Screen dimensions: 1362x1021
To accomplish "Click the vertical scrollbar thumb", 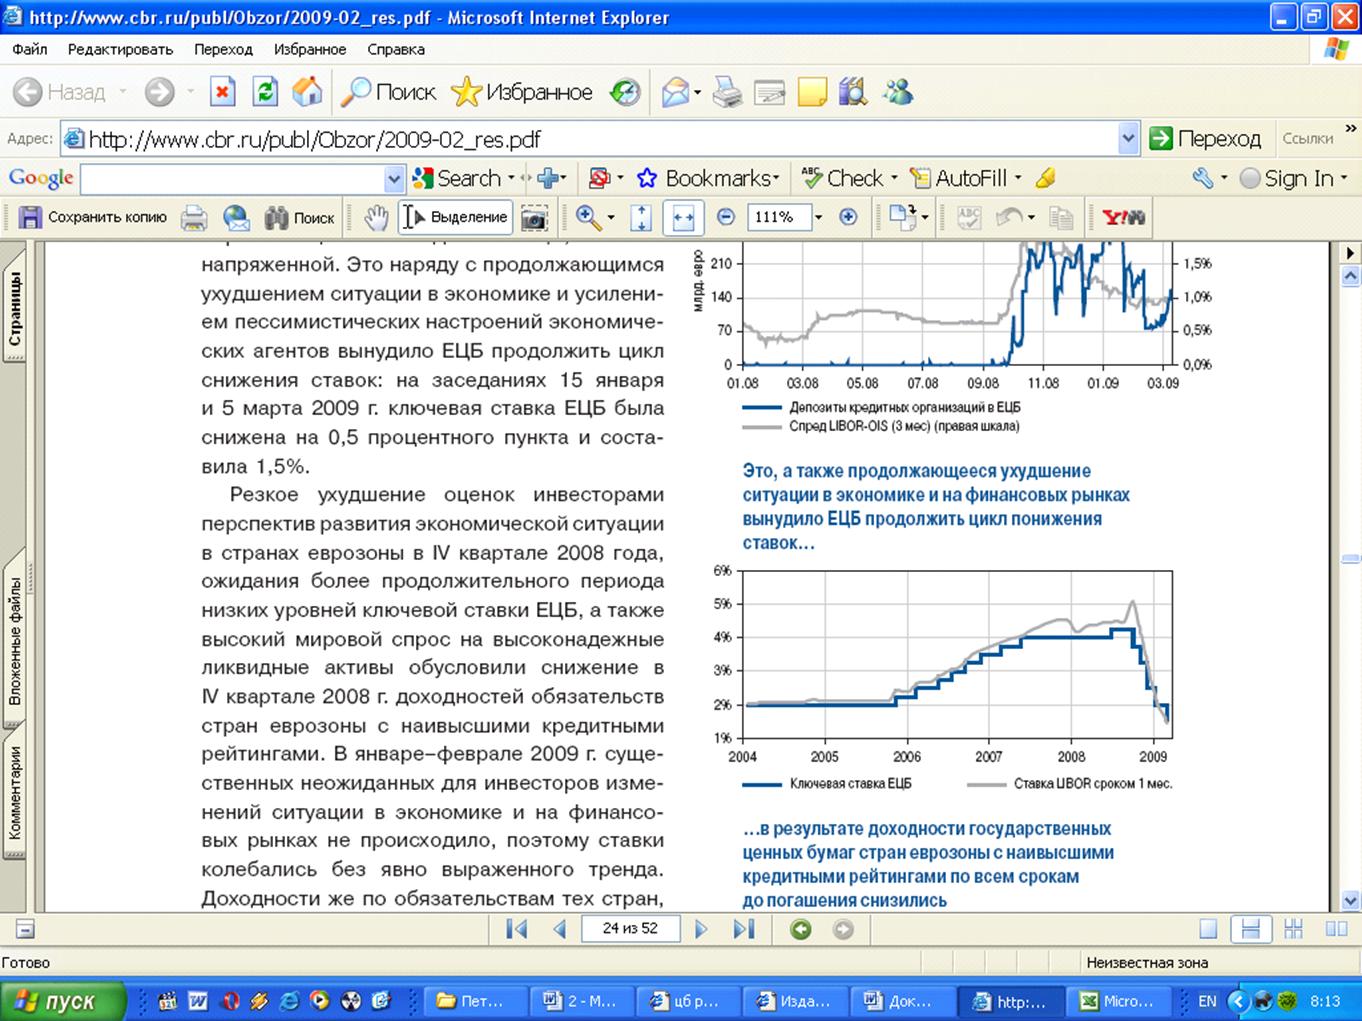I will tap(1350, 558).
